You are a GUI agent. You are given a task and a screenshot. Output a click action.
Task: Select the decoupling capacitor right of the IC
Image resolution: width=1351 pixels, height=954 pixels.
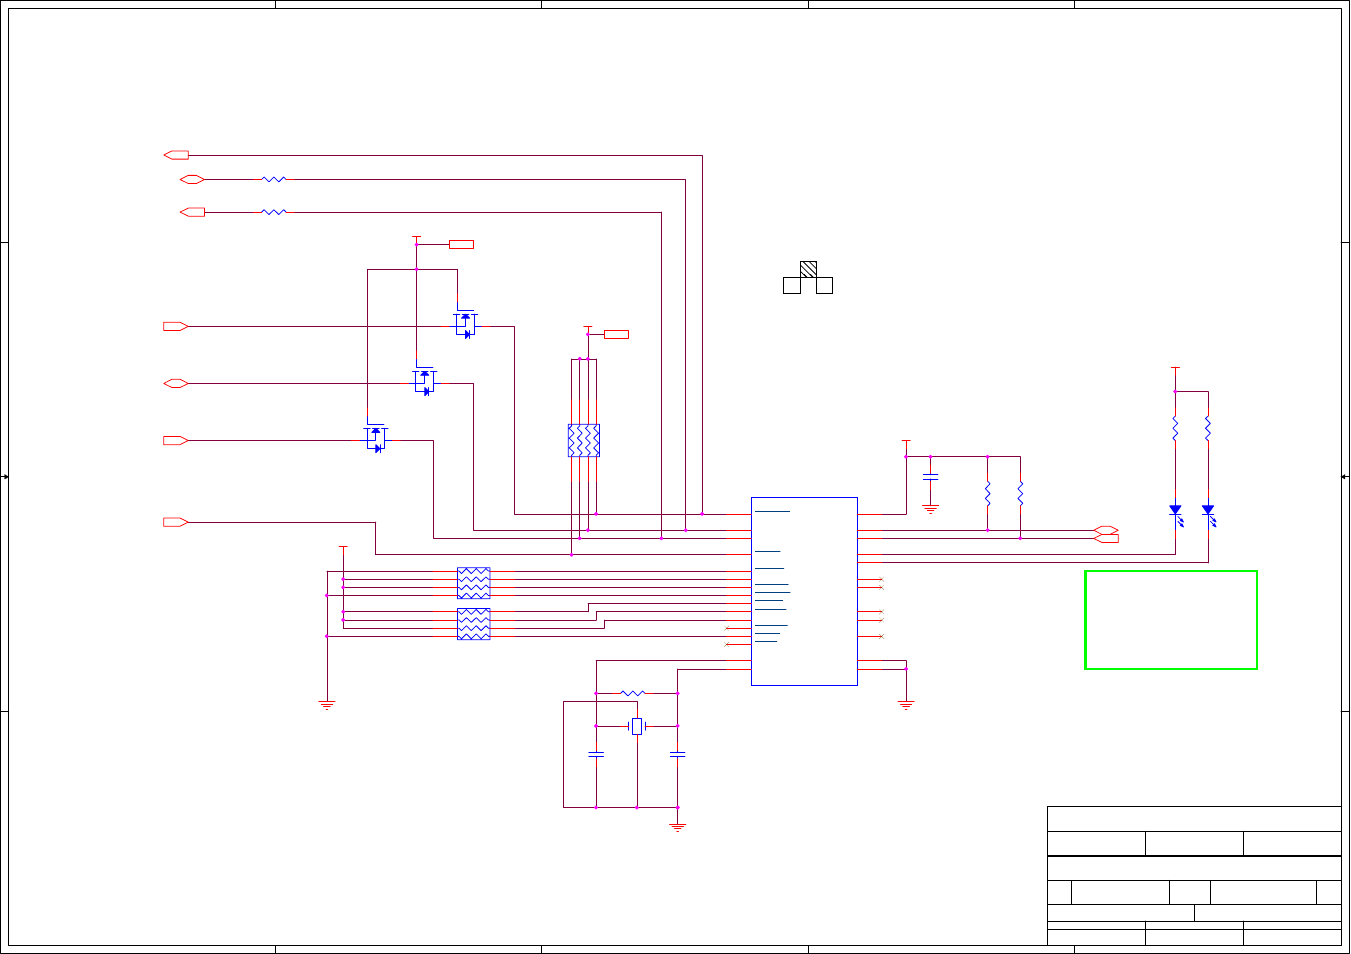(x=931, y=477)
